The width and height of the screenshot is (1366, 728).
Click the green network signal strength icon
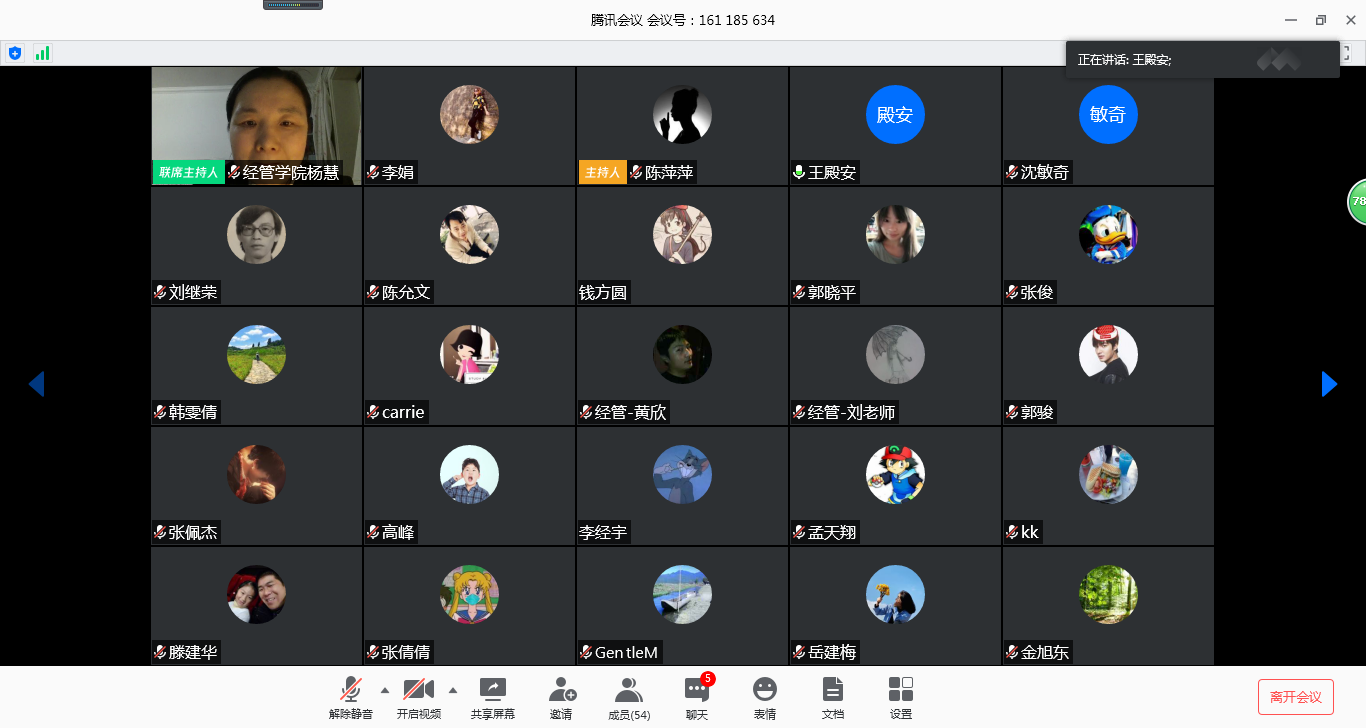pos(42,53)
